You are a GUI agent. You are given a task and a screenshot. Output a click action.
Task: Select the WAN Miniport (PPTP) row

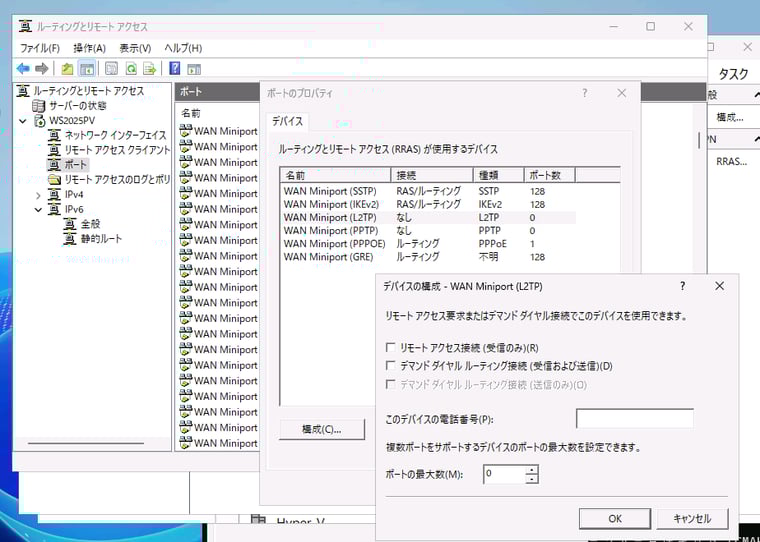point(428,231)
